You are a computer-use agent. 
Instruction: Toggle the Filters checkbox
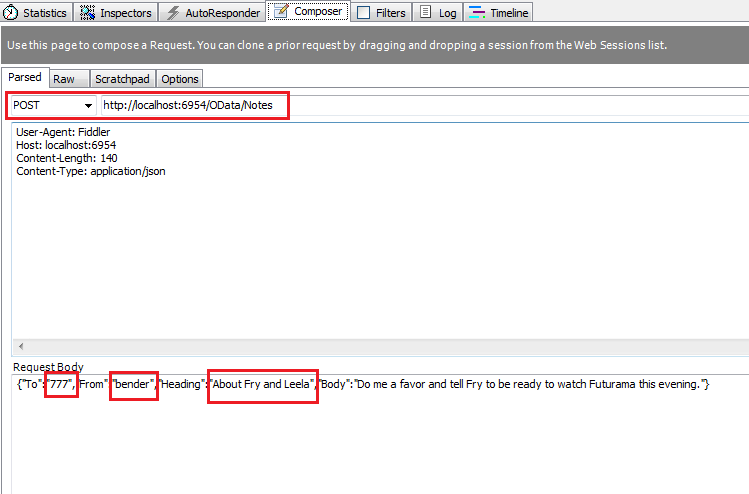(x=364, y=12)
